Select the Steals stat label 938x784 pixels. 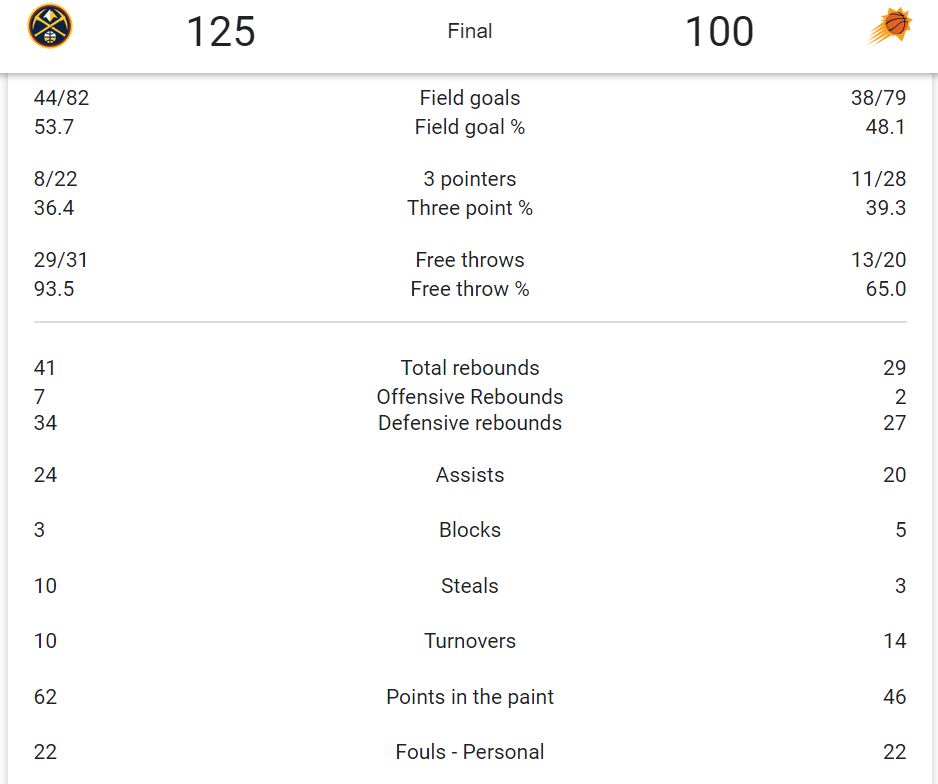[x=470, y=586]
